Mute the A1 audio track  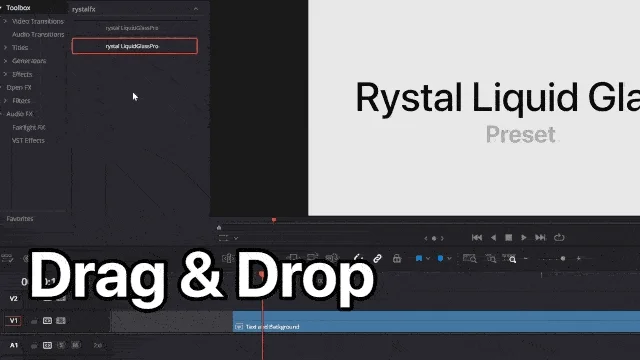76,345
